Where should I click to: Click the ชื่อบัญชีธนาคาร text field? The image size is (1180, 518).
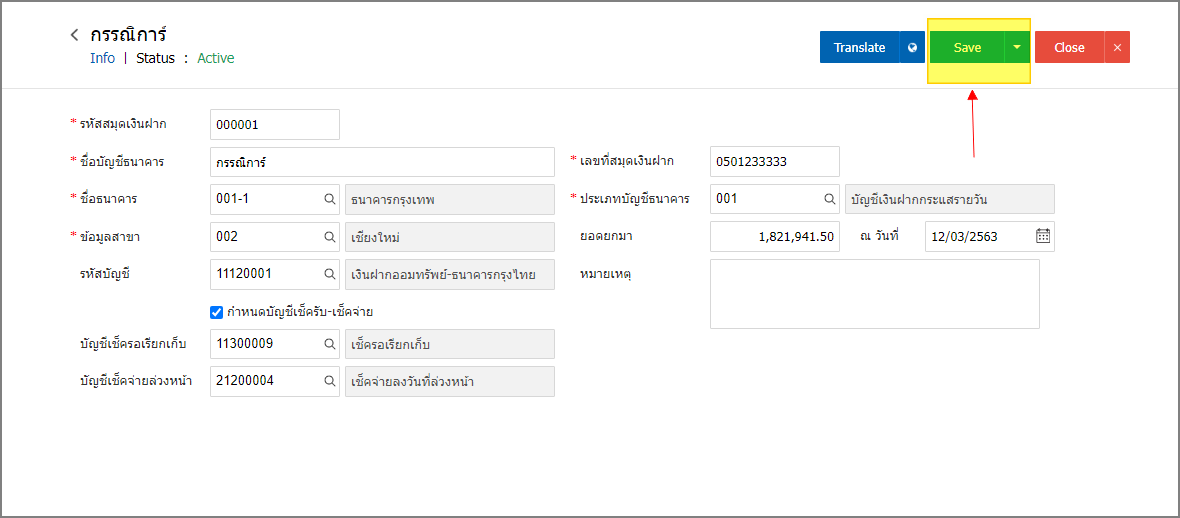[382, 162]
